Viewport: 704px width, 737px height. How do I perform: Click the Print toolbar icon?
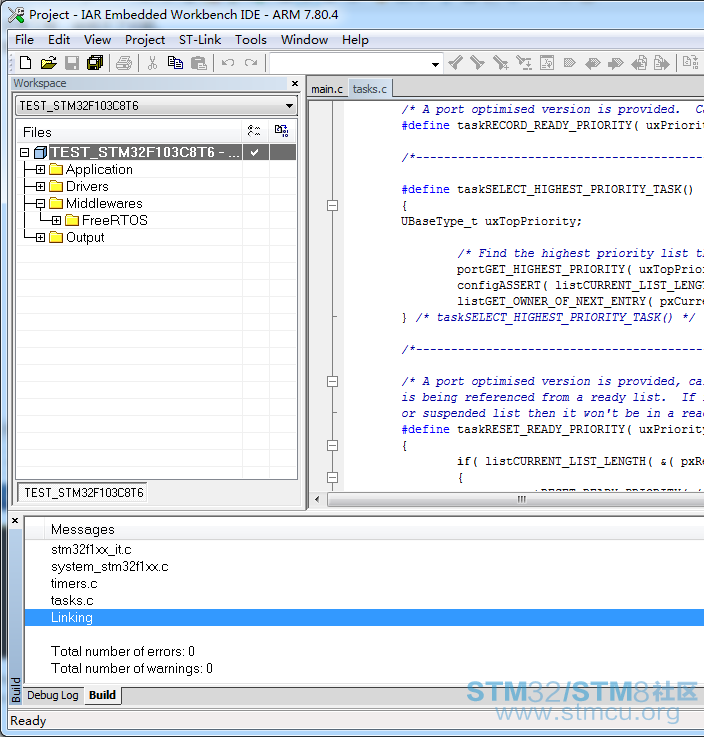pos(124,63)
